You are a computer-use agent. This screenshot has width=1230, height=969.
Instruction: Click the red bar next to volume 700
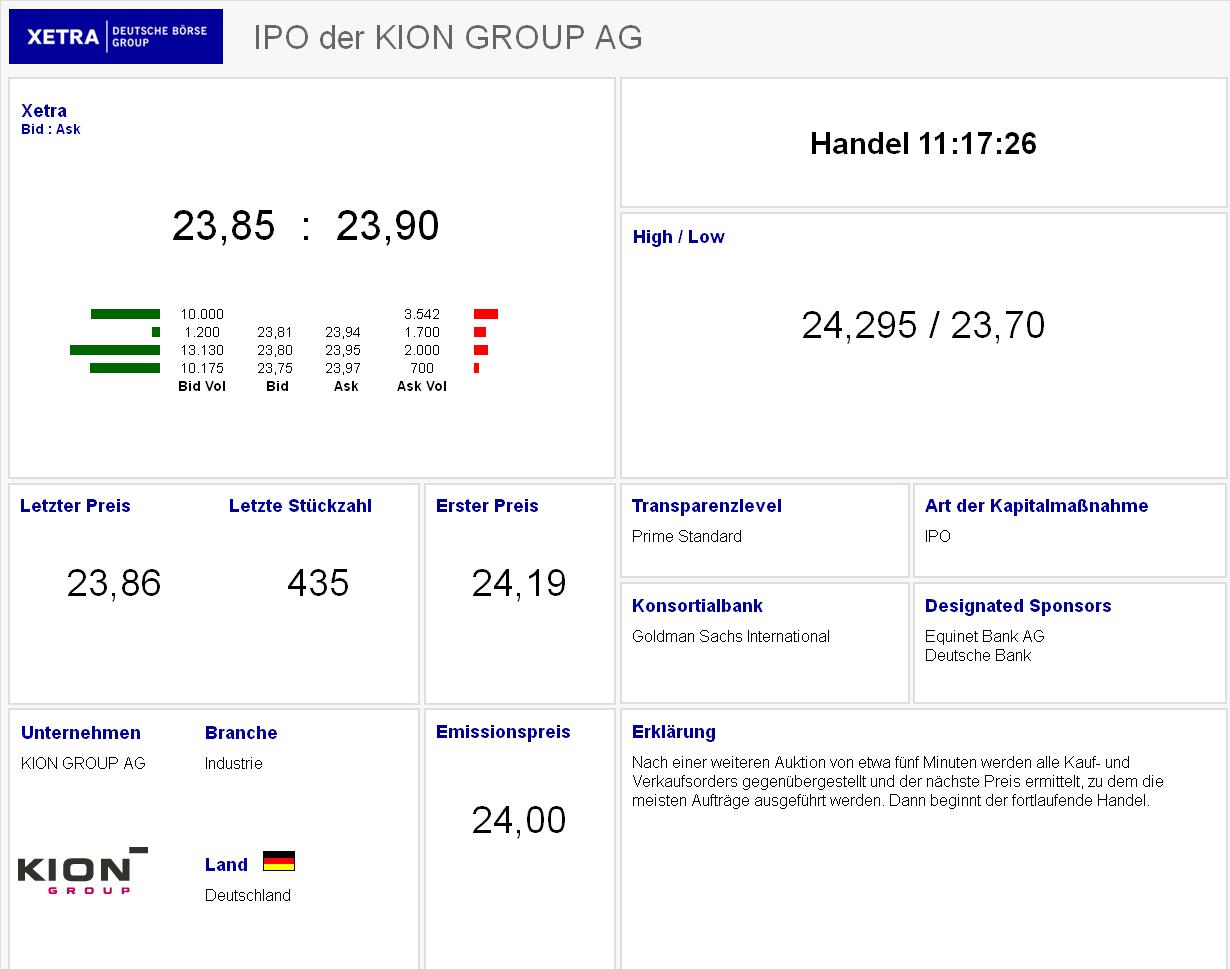click(478, 368)
